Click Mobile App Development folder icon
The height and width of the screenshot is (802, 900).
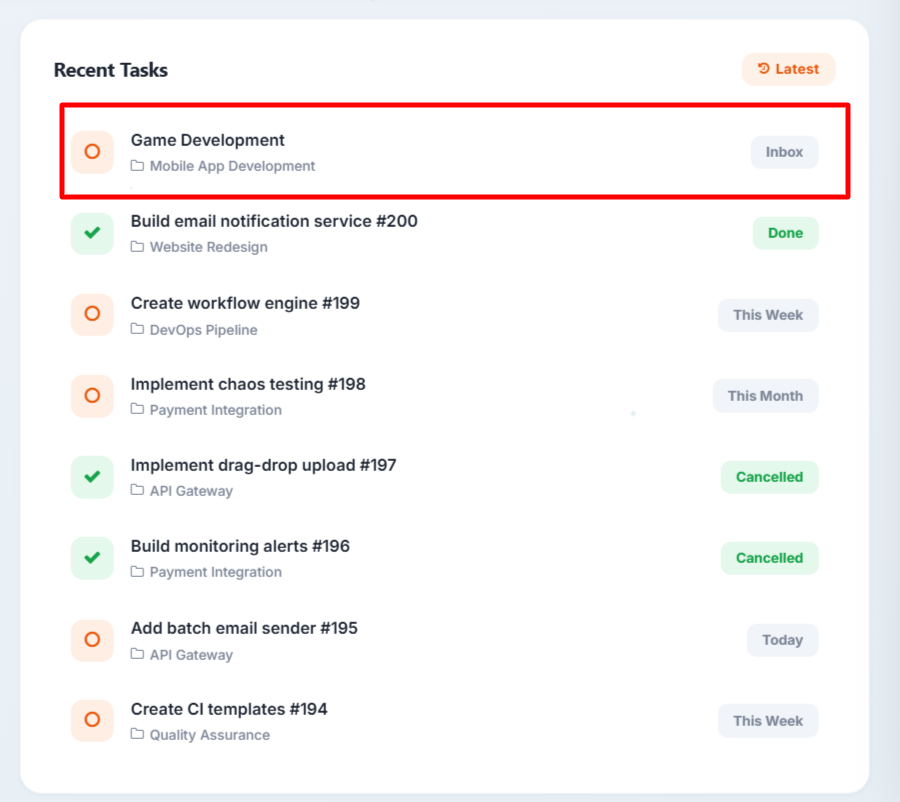(138, 166)
